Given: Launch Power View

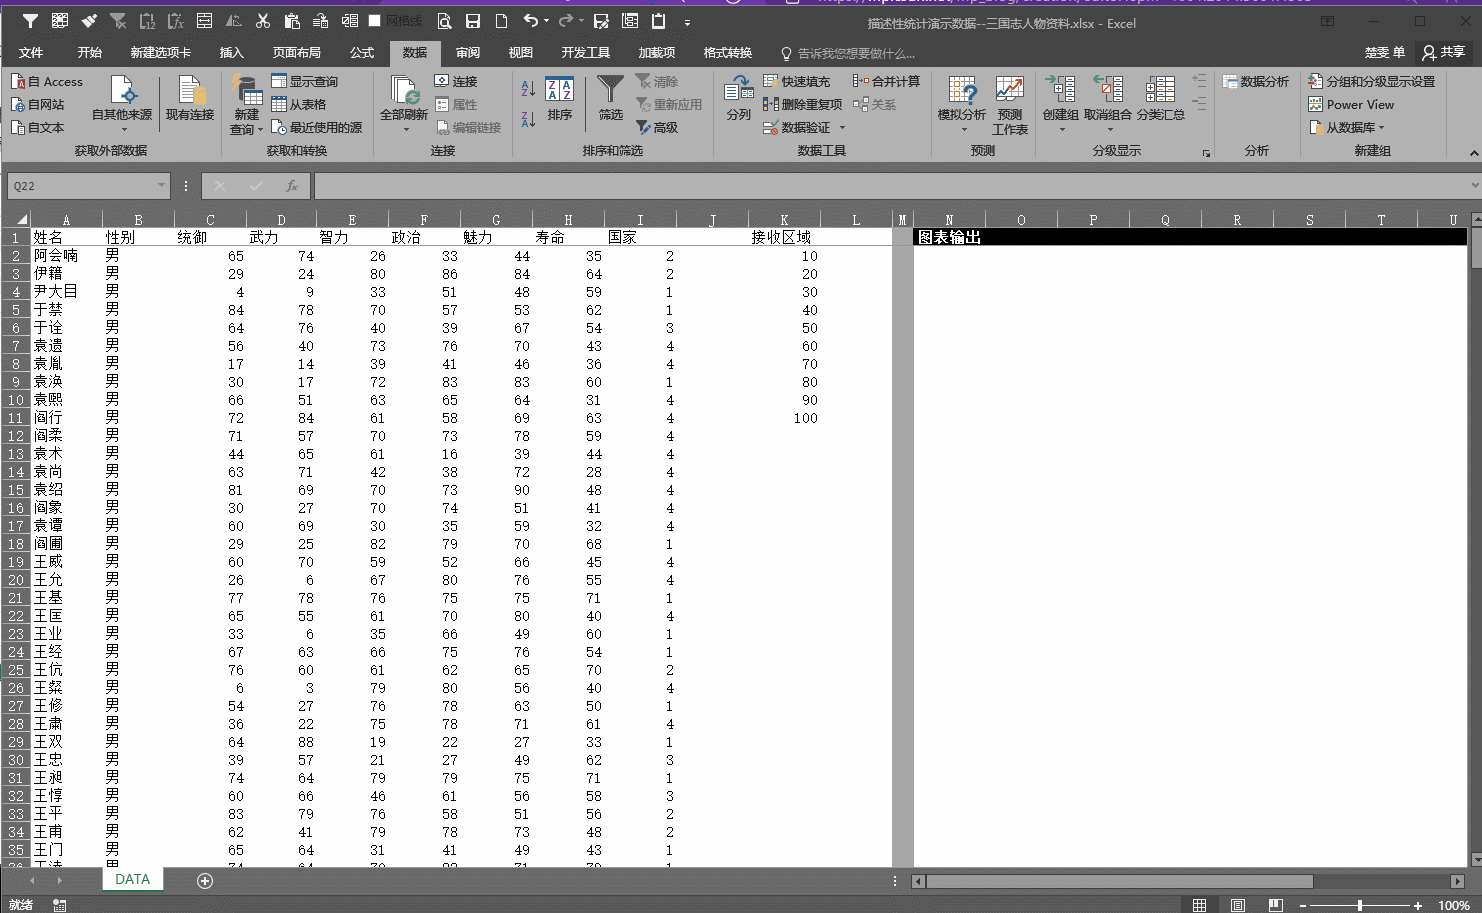Looking at the screenshot, I should [x=1351, y=105].
